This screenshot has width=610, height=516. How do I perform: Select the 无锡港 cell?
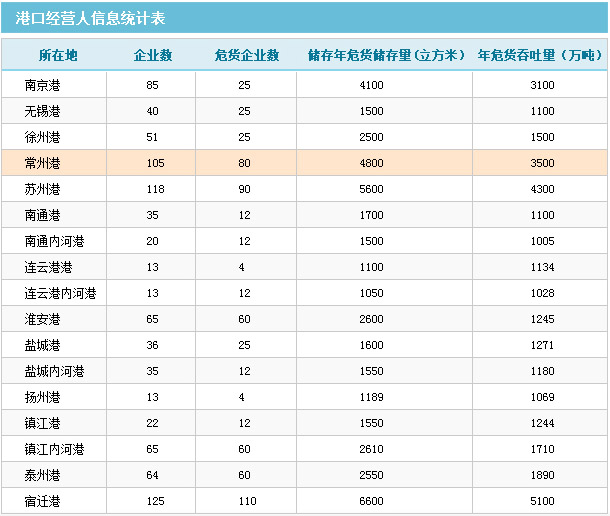43,111
